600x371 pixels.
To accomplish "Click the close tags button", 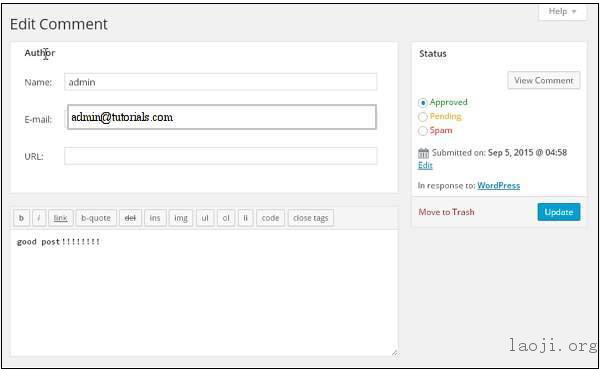I will pos(311,218).
